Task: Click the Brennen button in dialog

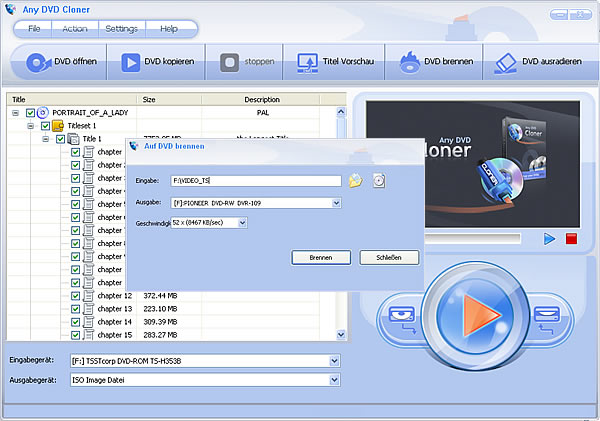Action: tap(321, 258)
